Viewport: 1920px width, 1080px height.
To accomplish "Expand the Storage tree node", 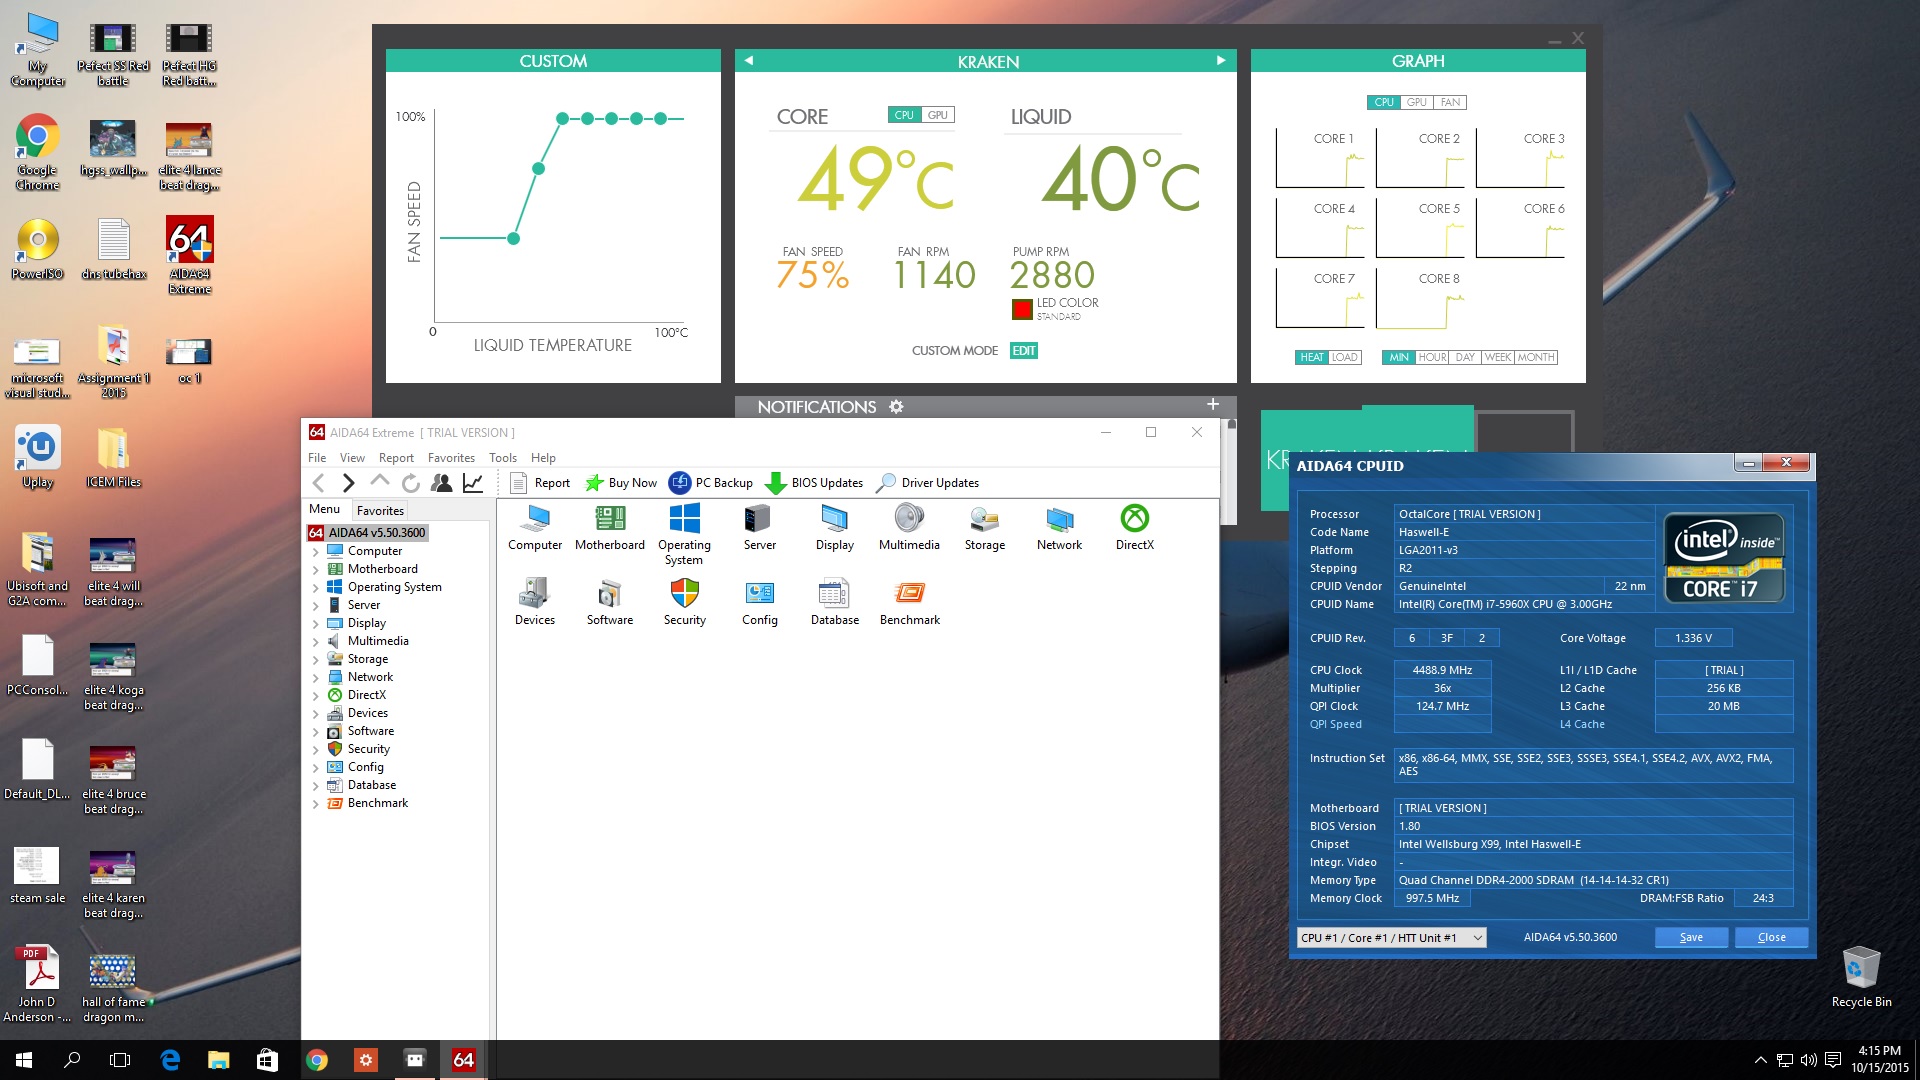I will (x=316, y=660).
